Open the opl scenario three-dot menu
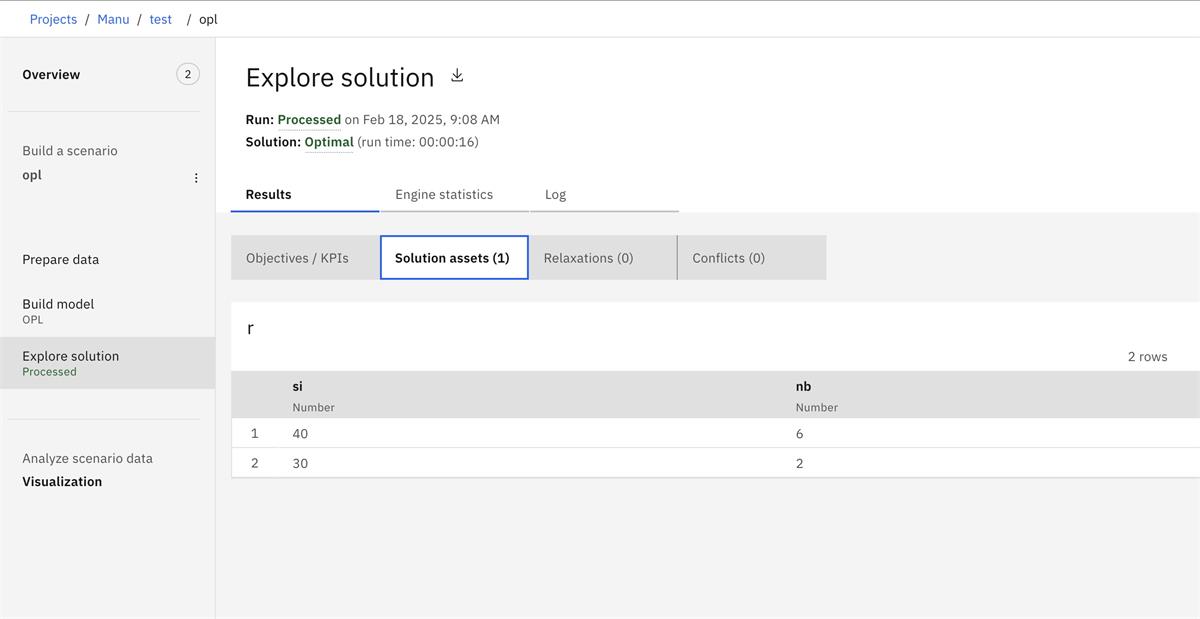The height and width of the screenshot is (619, 1200). coord(196,178)
